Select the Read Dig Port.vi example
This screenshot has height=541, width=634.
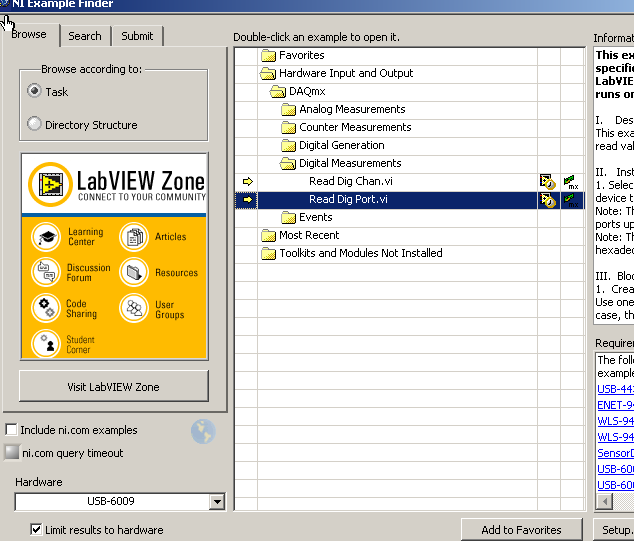[x=348, y=200]
